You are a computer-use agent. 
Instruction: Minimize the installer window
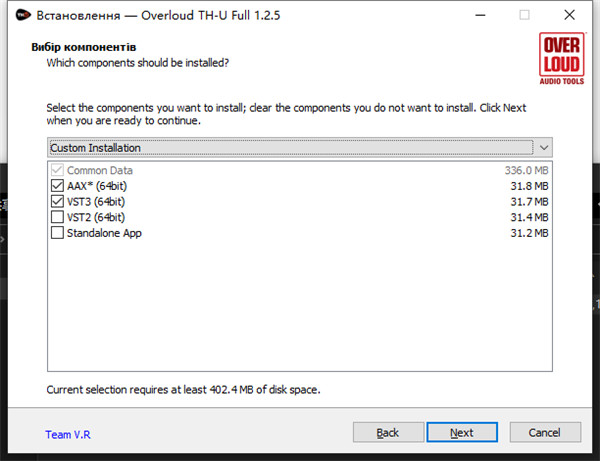(x=480, y=15)
